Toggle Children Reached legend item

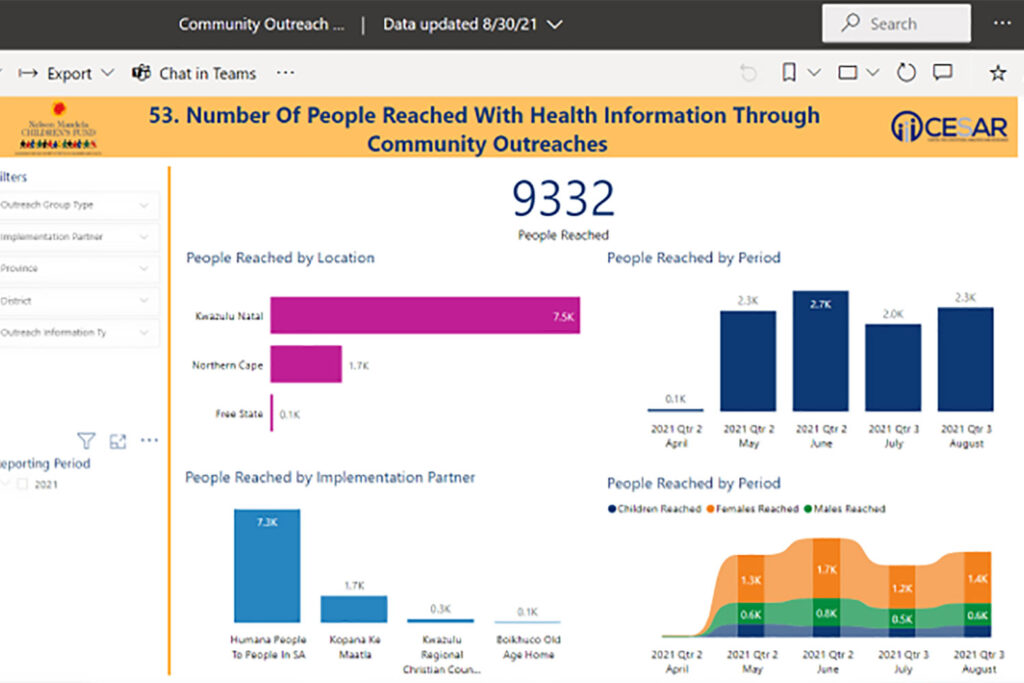(654, 509)
